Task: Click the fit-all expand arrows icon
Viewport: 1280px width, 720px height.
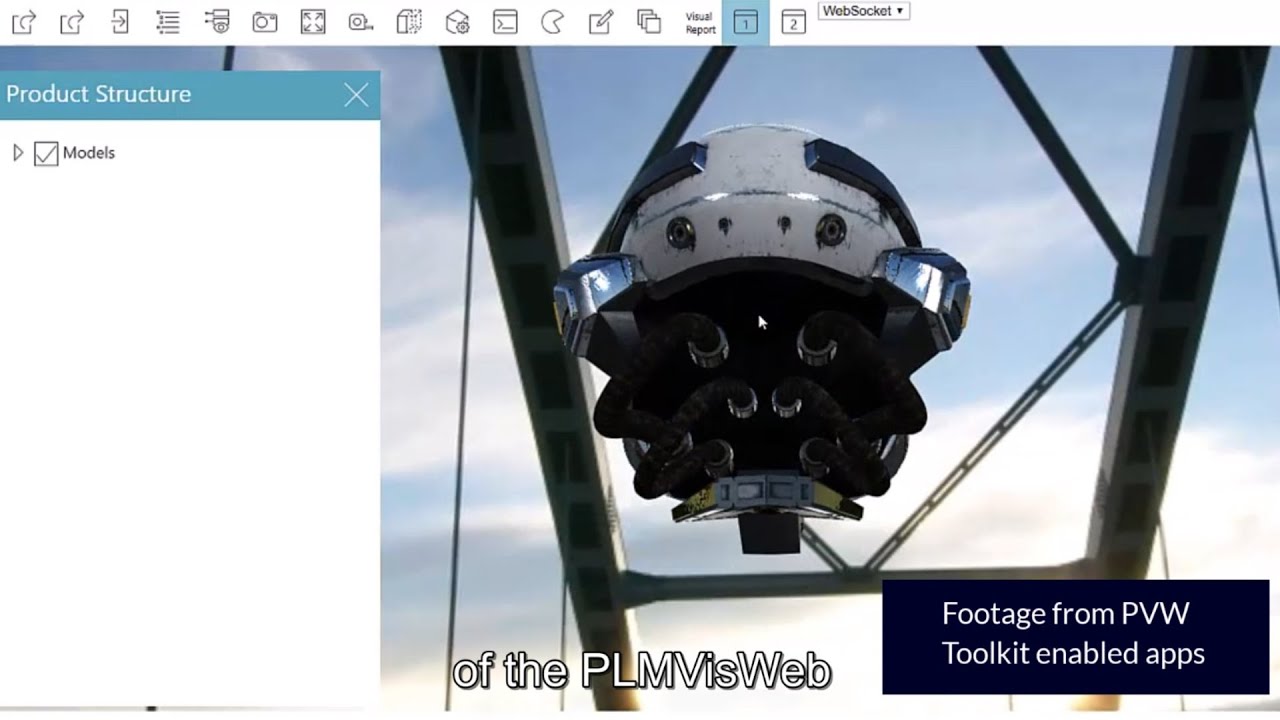Action: 313,22
